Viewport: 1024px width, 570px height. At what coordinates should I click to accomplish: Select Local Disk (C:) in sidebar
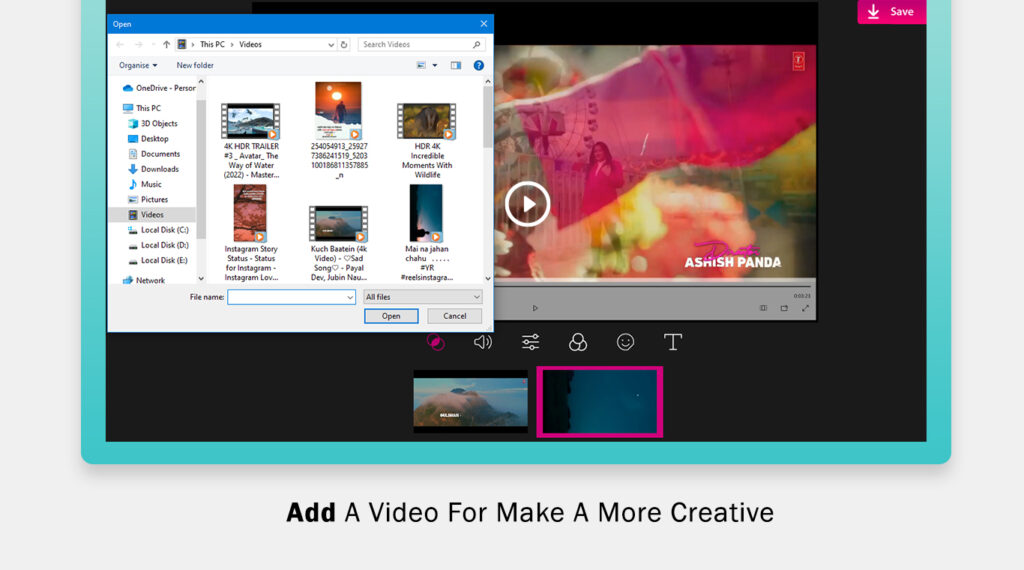click(164, 230)
